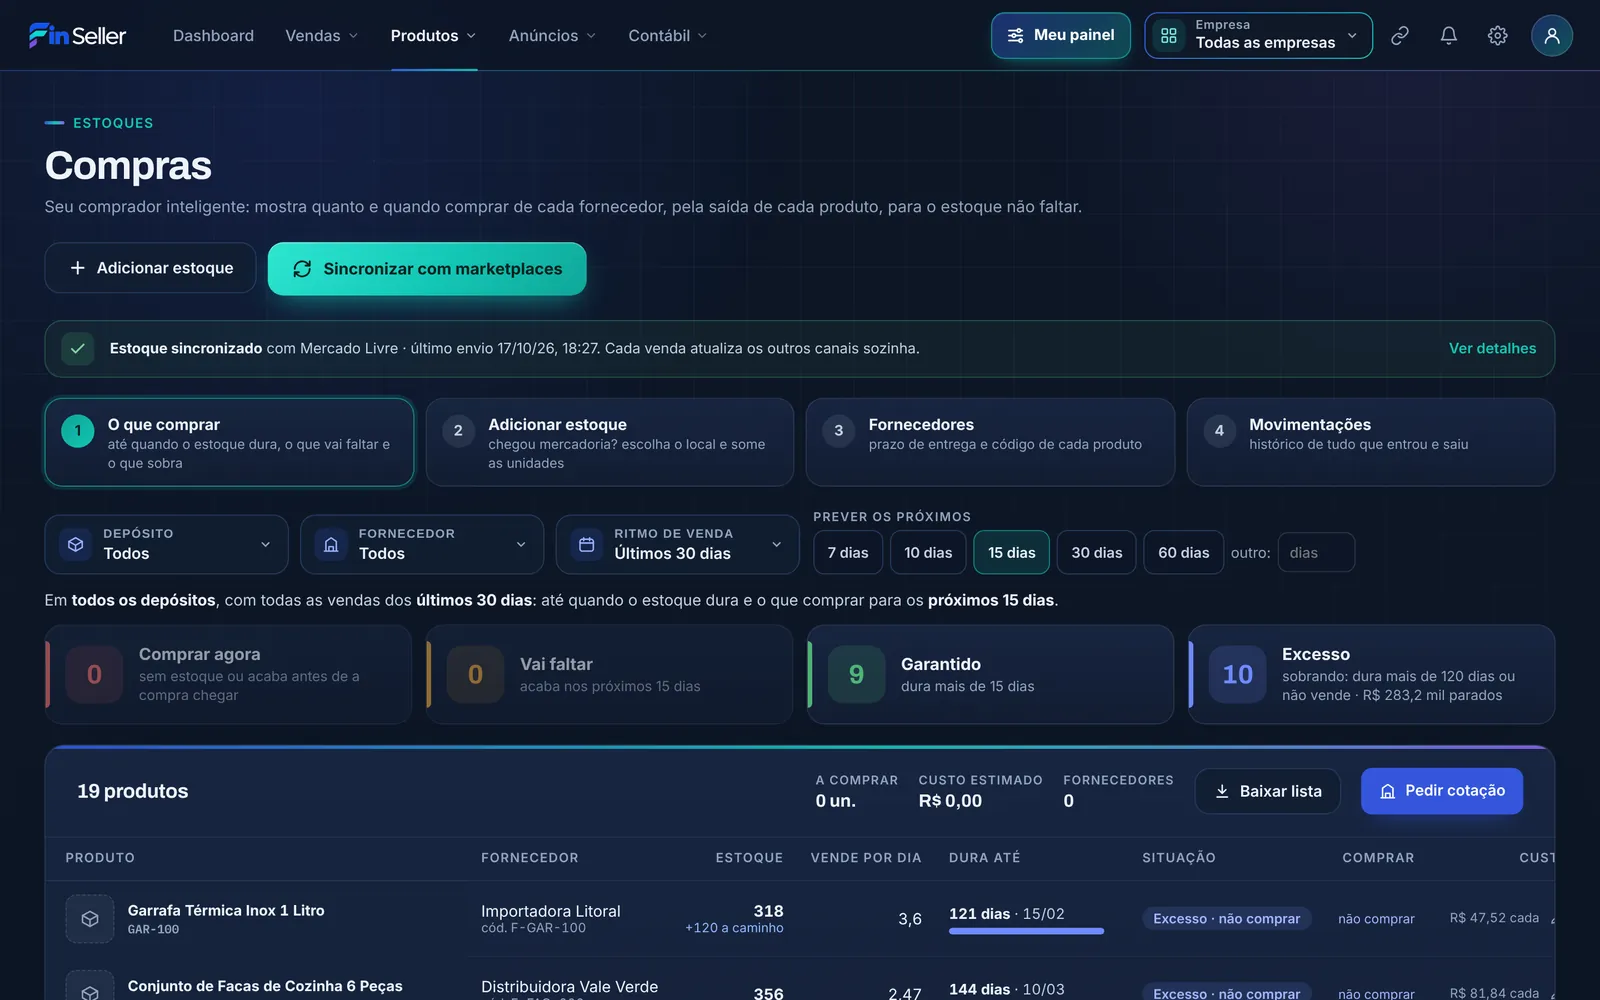Click the synced checkmark status icon
Screen dimensions: 1600x1000
point(78,349)
